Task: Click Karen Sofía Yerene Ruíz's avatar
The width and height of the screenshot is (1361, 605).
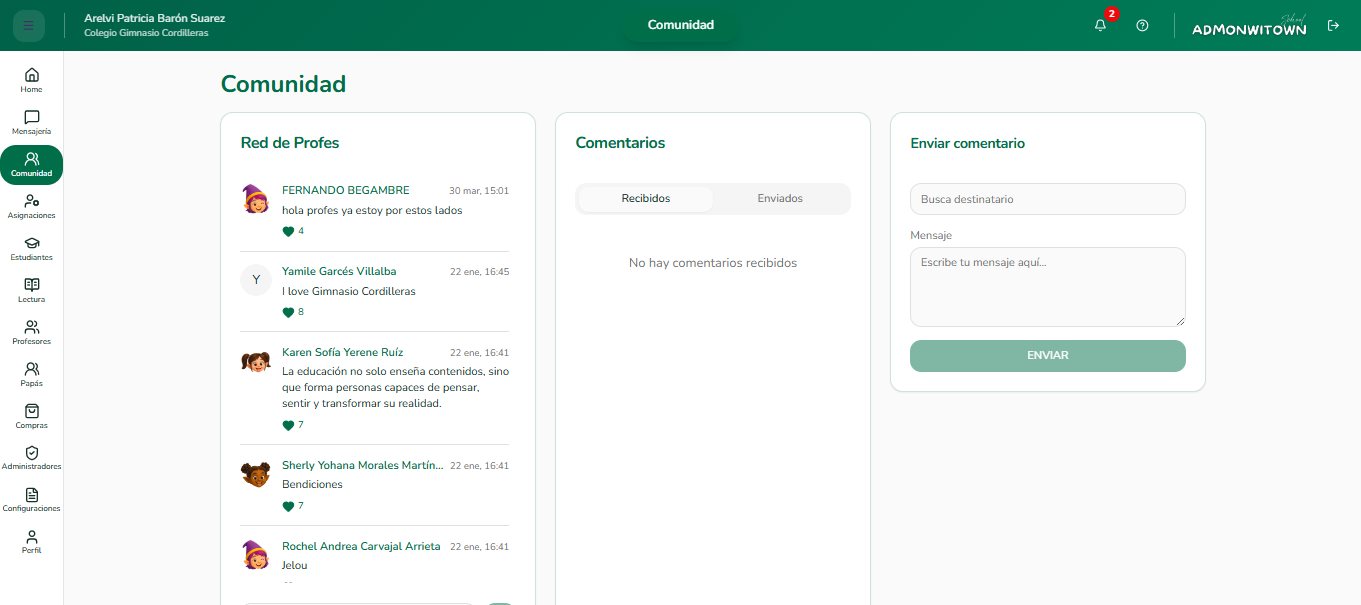Action: tap(256, 361)
